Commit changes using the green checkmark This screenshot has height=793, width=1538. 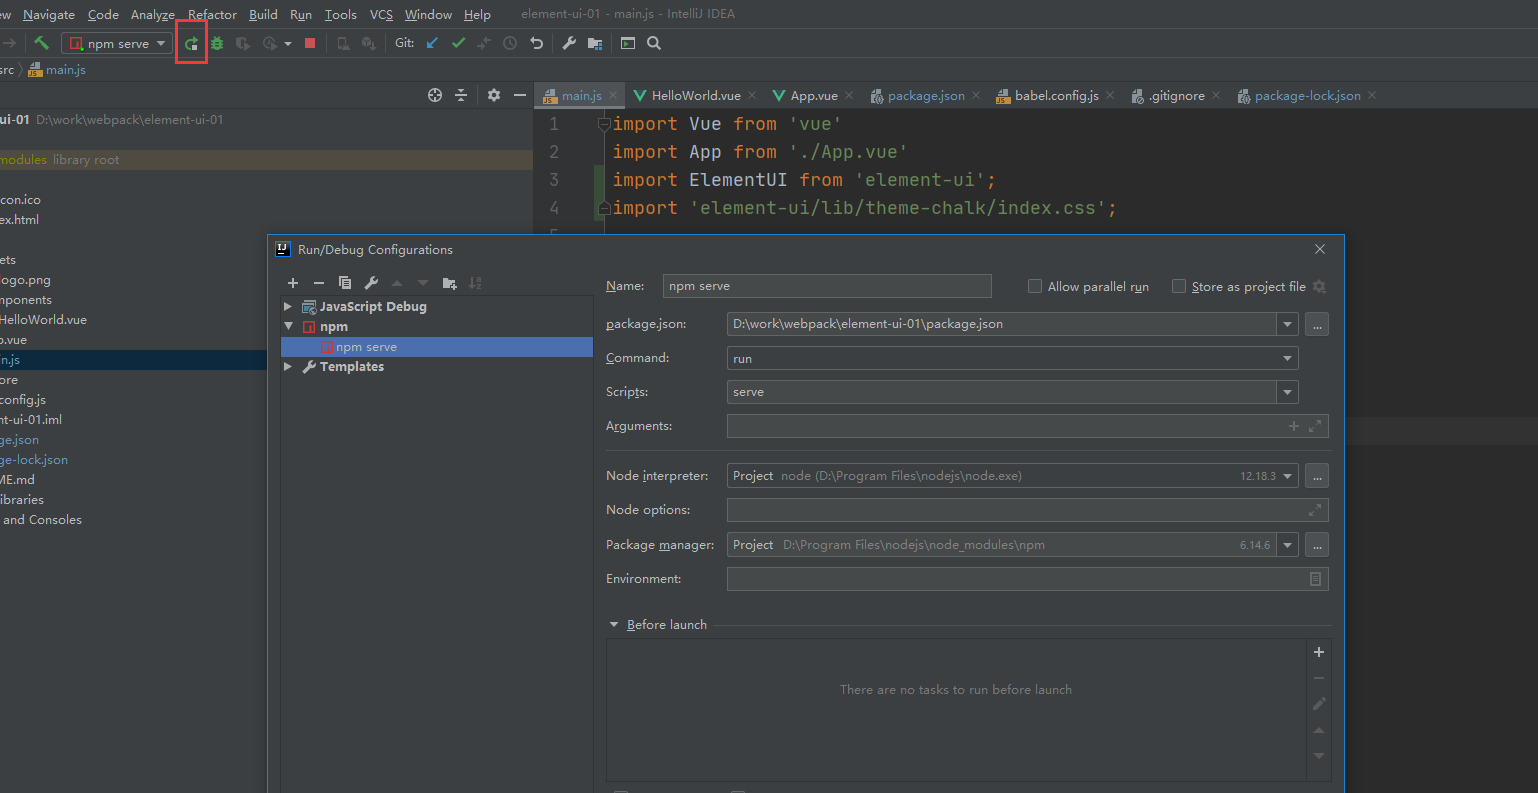click(x=458, y=43)
